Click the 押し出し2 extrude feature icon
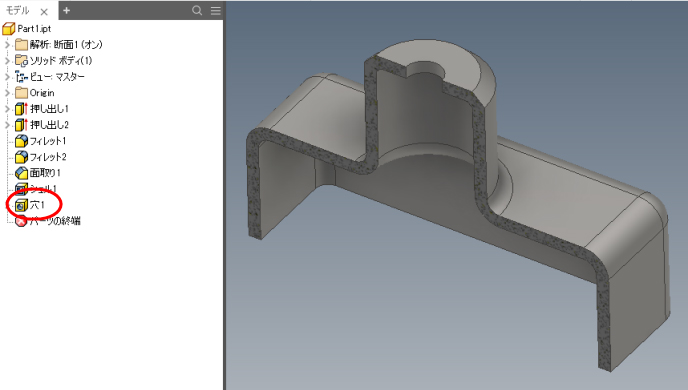Screen dimensions: 688x390 21,125
